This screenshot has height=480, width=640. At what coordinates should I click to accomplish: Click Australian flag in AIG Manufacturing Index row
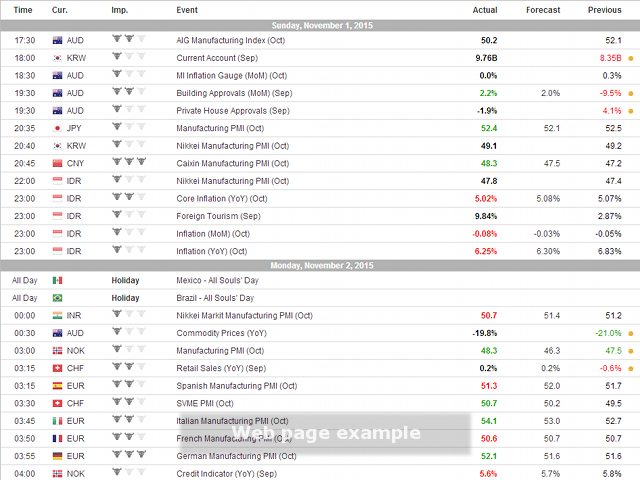point(58,40)
